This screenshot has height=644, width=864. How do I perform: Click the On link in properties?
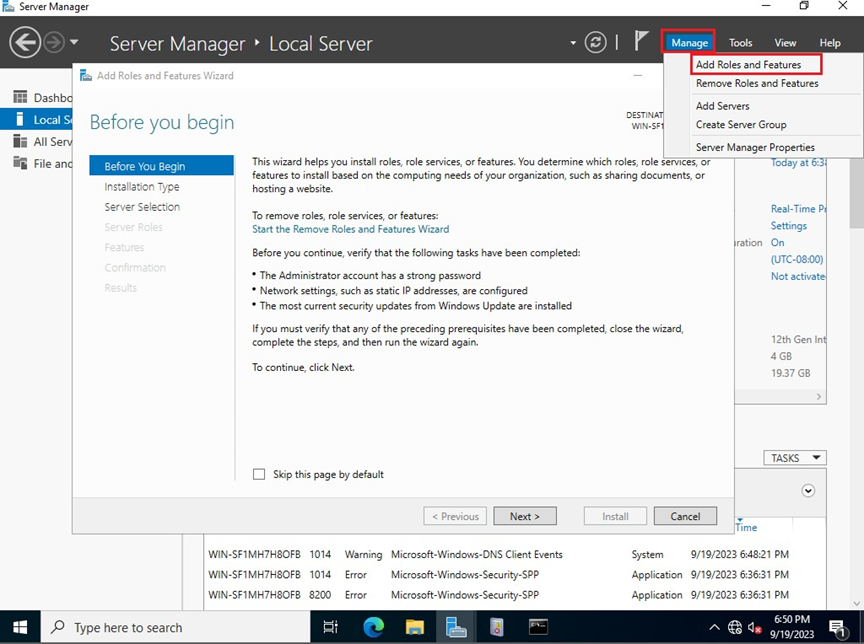[x=777, y=242]
